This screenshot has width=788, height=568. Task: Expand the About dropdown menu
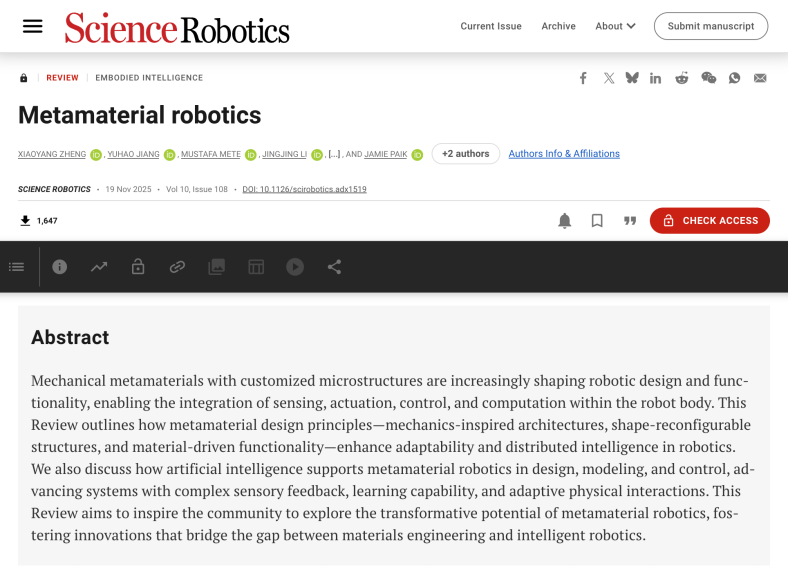pos(615,26)
